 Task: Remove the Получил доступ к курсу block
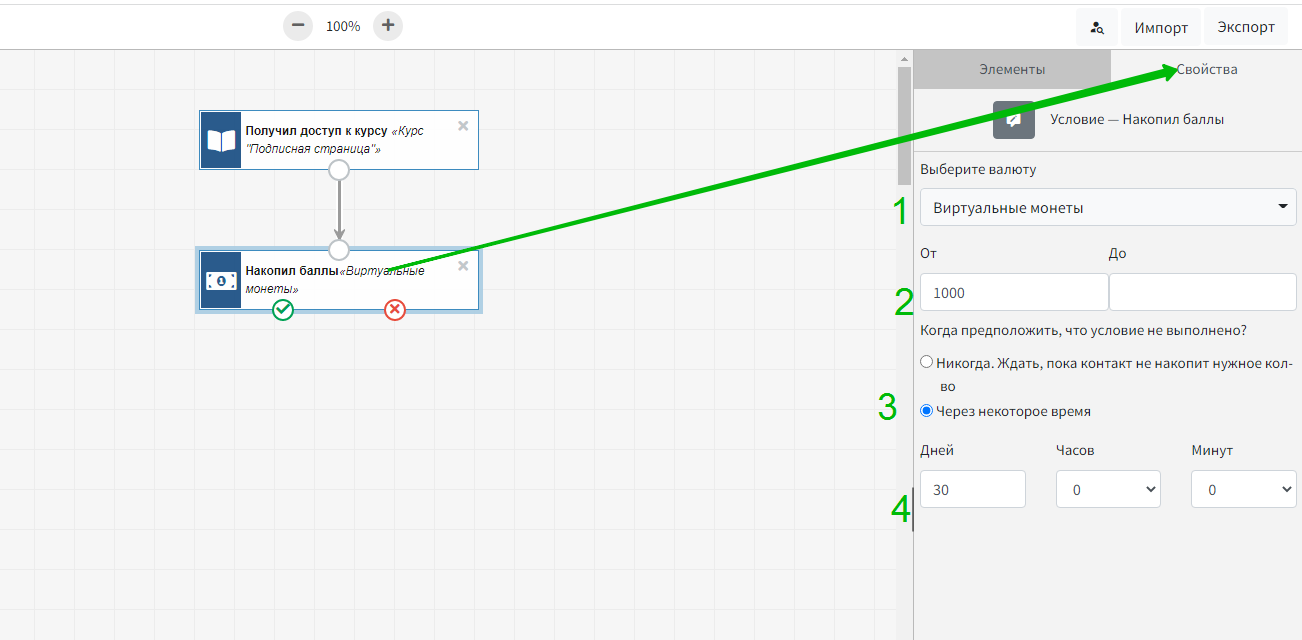pyautogui.click(x=463, y=126)
